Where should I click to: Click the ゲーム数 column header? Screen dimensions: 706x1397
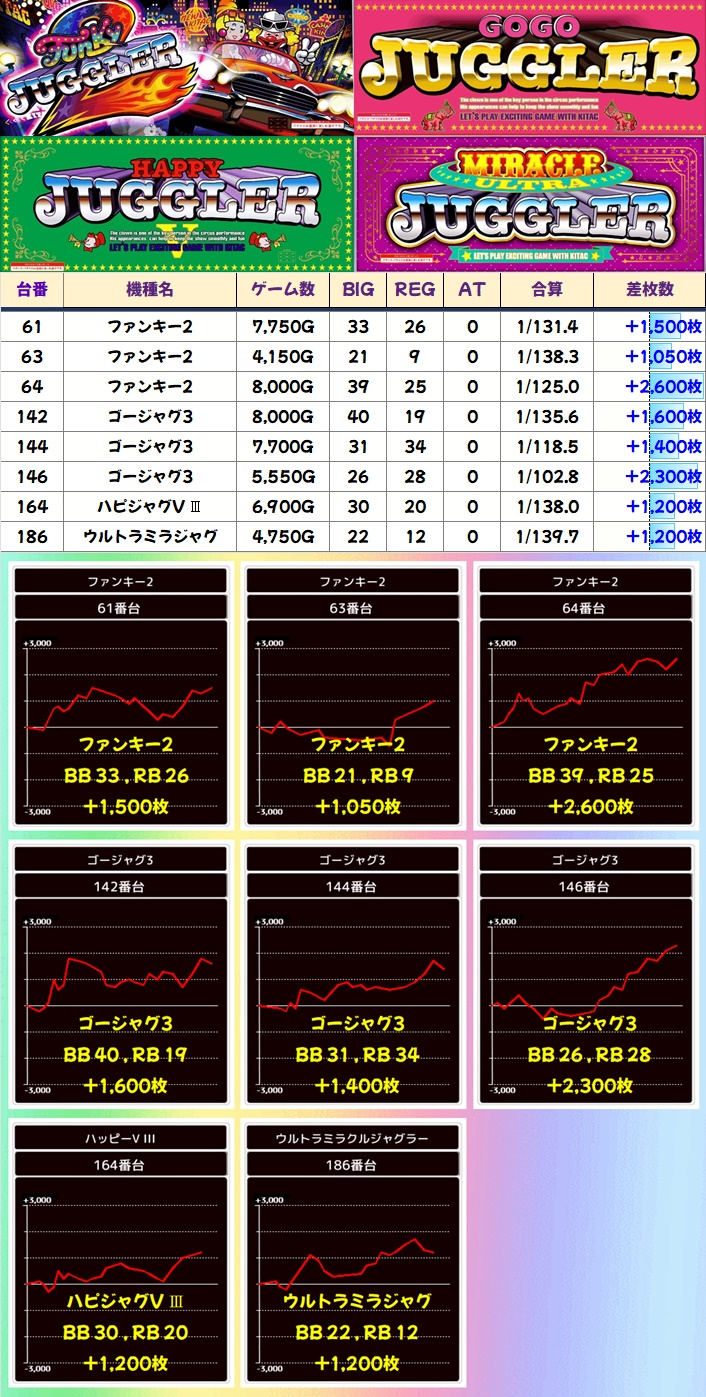coord(283,290)
